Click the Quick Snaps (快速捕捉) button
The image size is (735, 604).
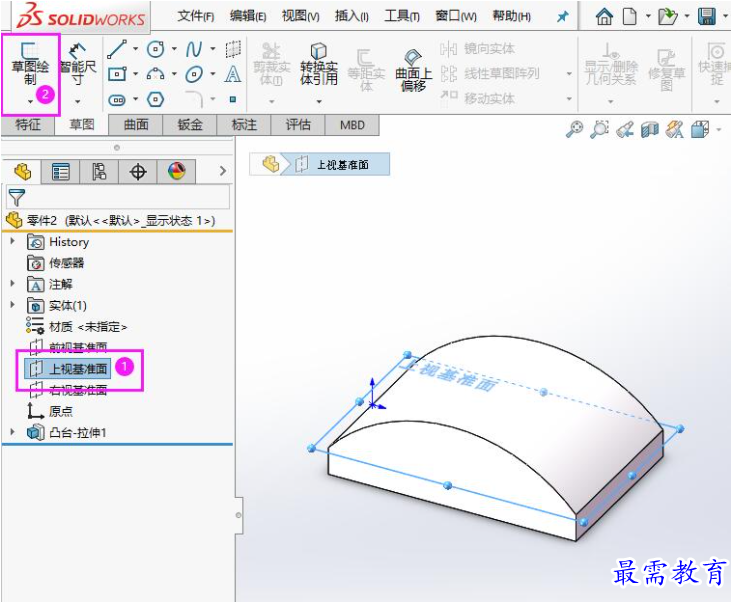715,65
